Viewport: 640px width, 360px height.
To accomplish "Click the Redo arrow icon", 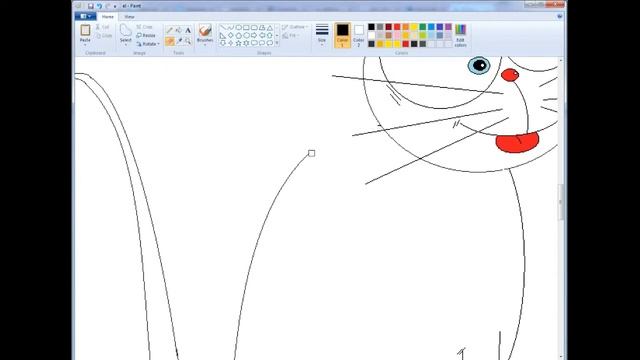I will pyautogui.click(x=108, y=6).
